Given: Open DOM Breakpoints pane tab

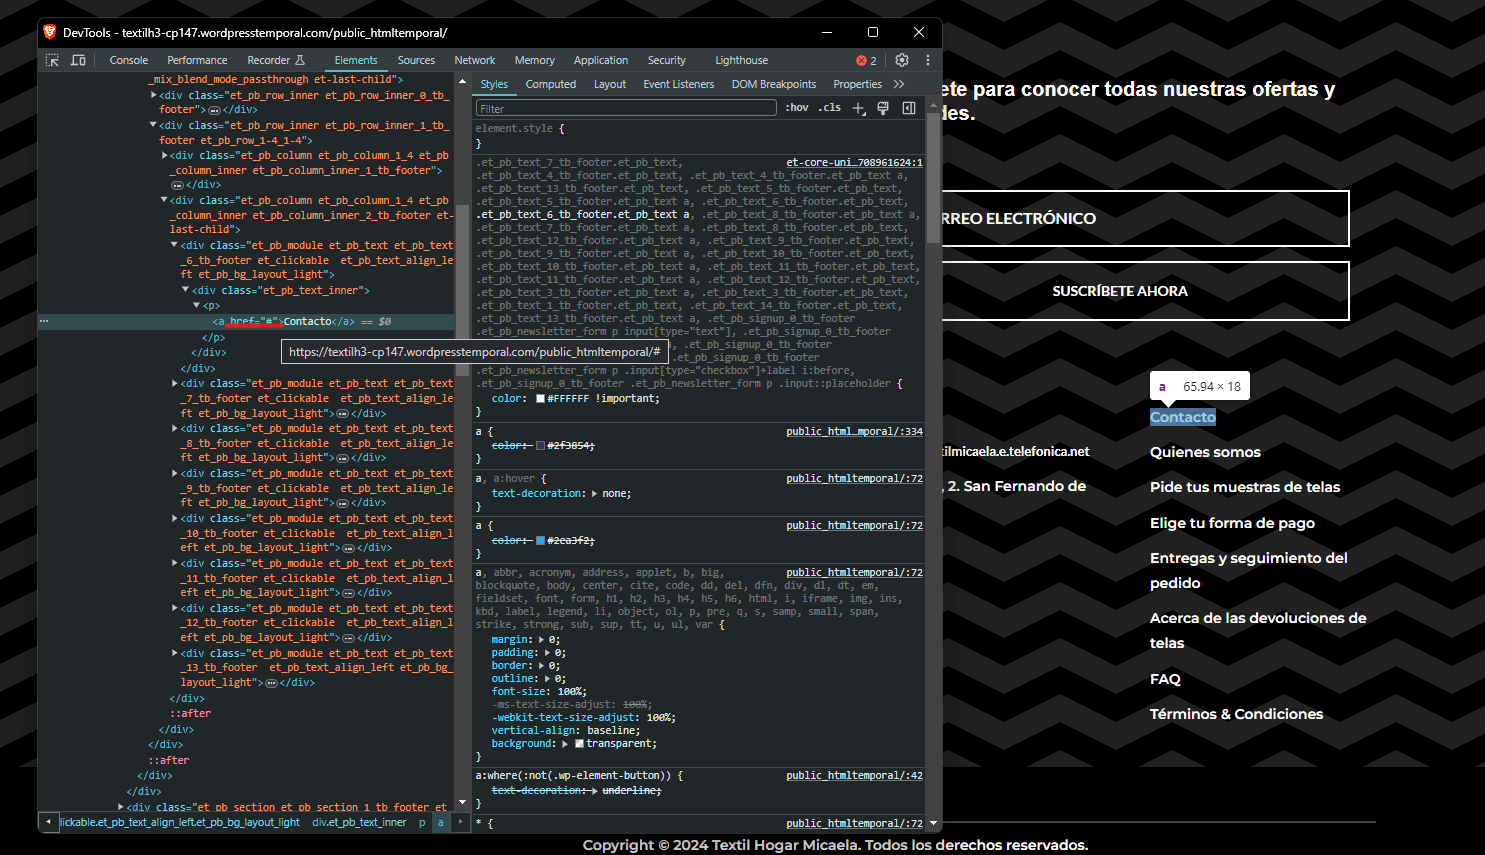Looking at the screenshot, I should click(774, 84).
